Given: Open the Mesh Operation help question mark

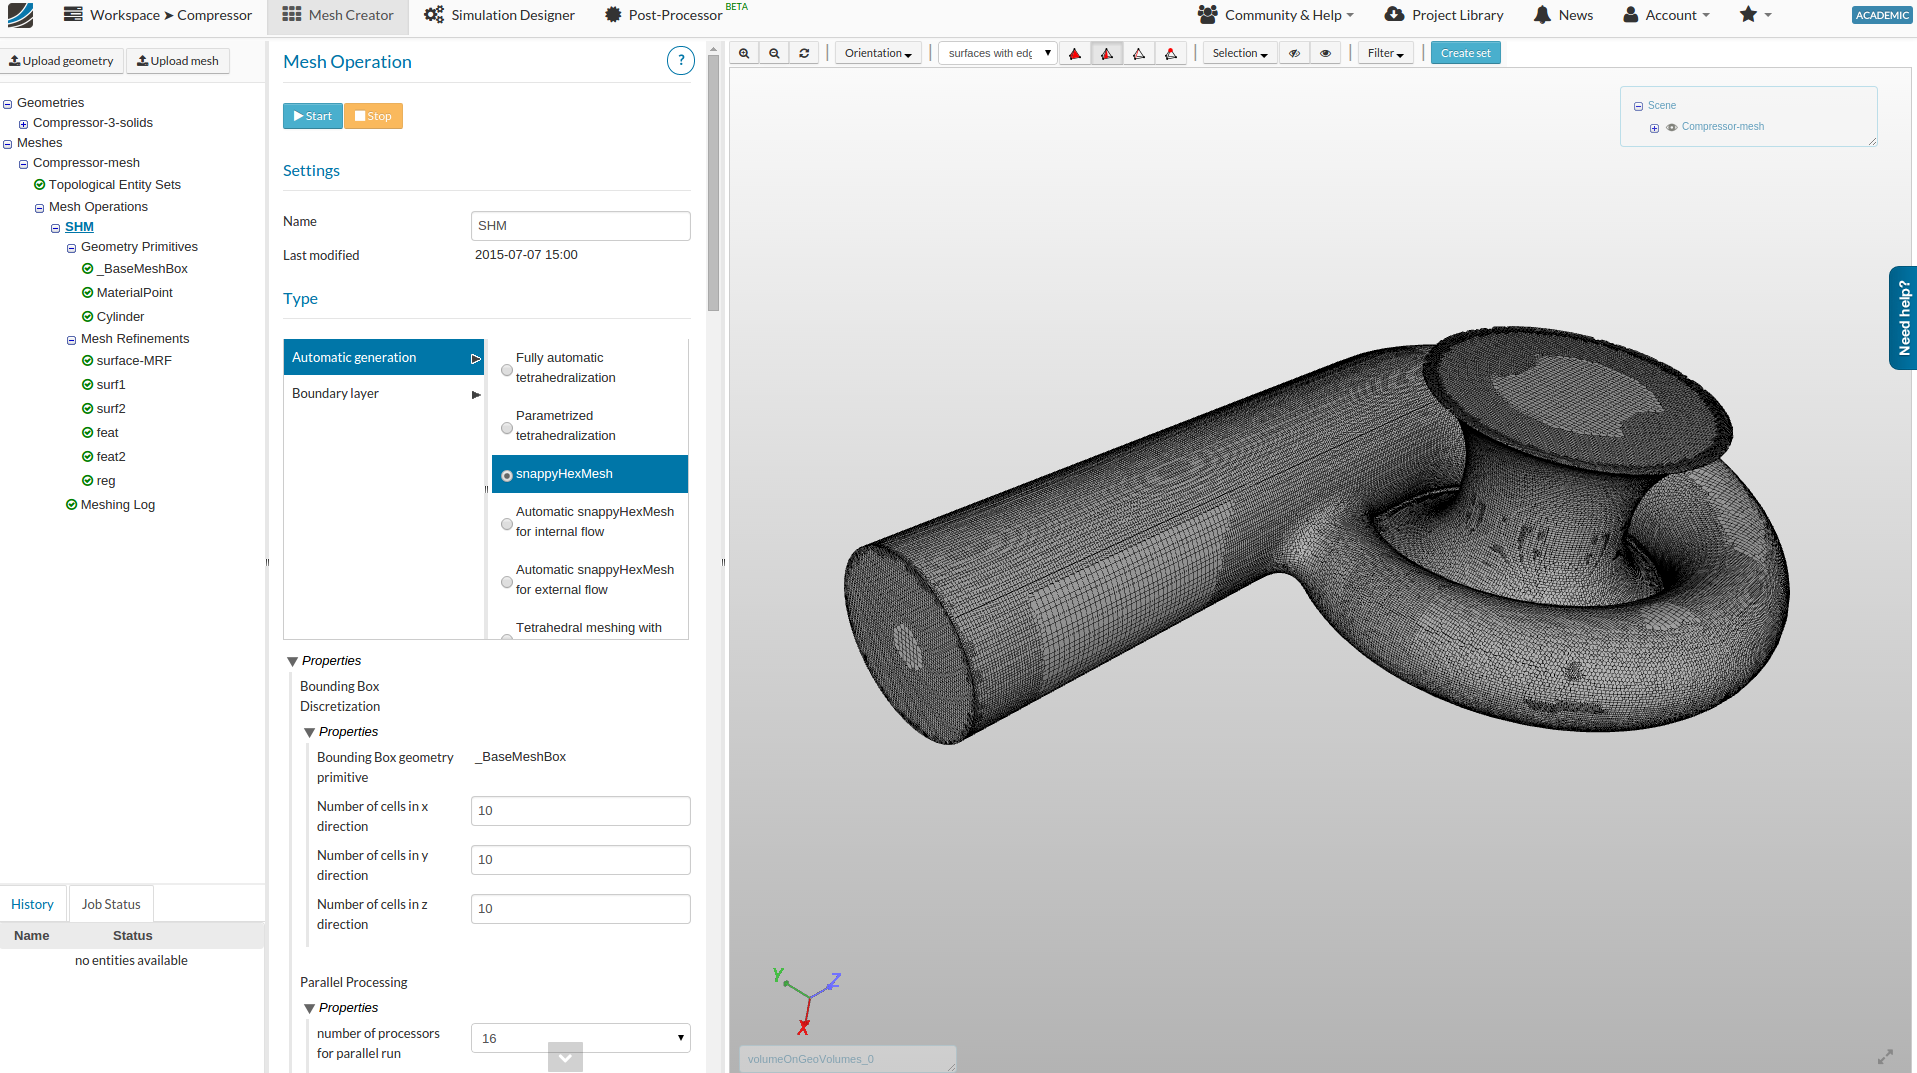Looking at the screenshot, I should 680,61.
